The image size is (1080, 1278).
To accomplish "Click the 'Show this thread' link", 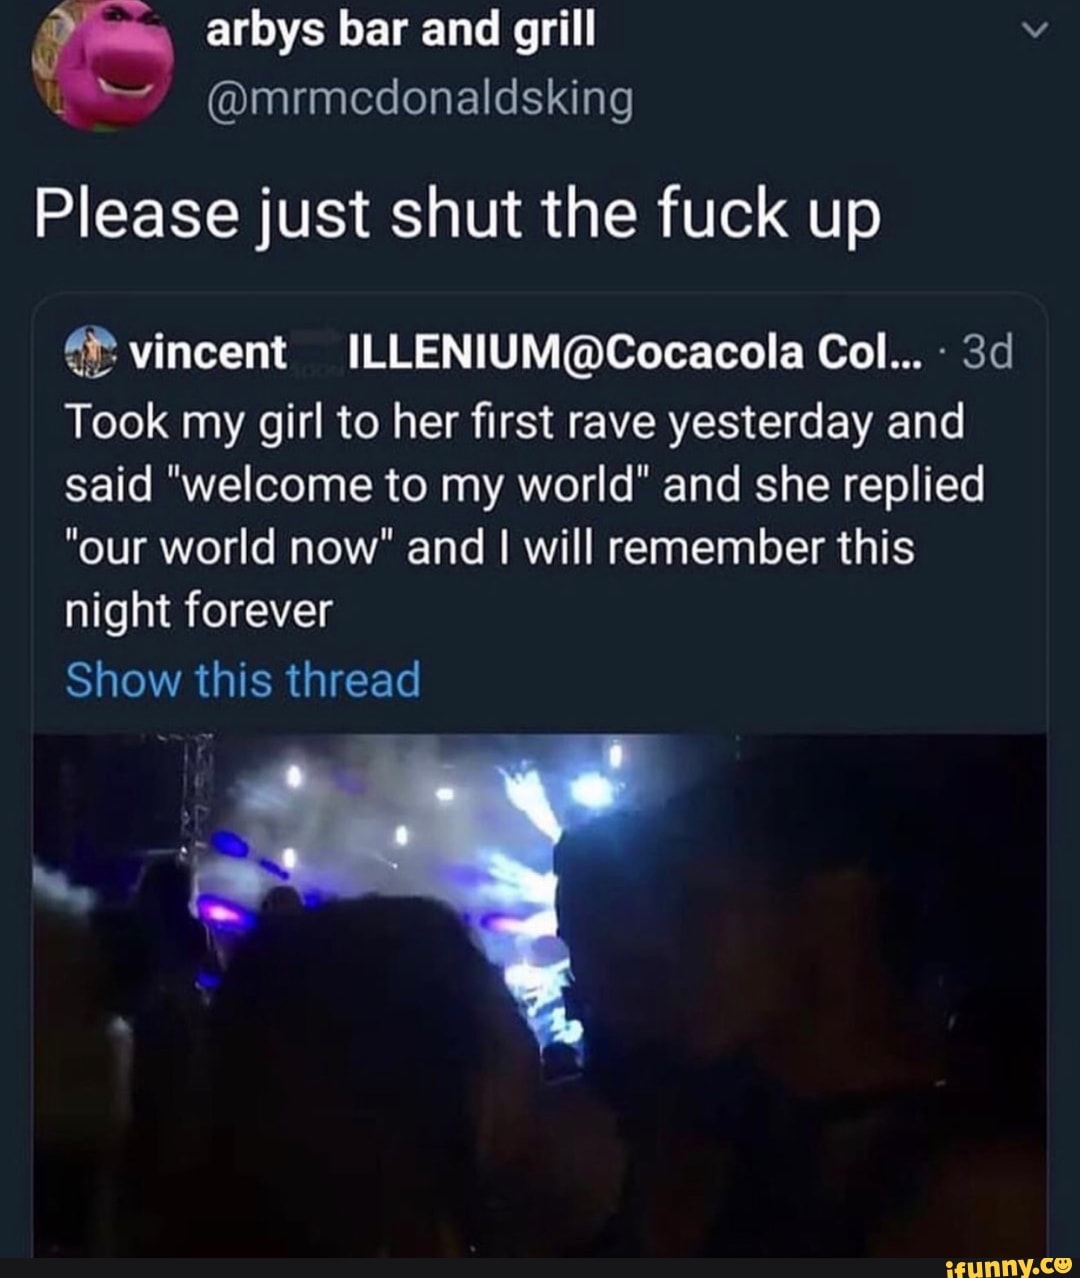I will click(243, 680).
